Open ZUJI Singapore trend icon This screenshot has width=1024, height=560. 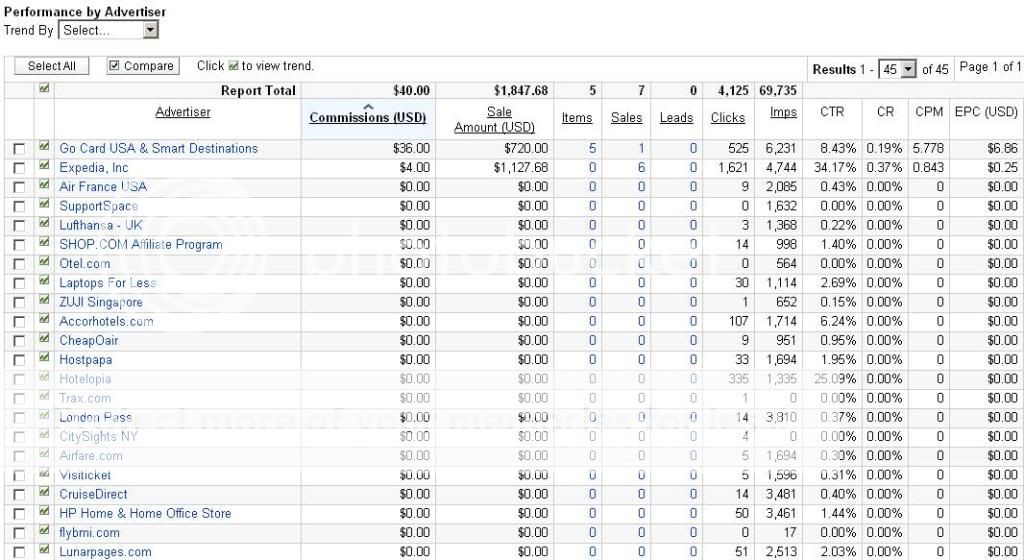click(44, 300)
